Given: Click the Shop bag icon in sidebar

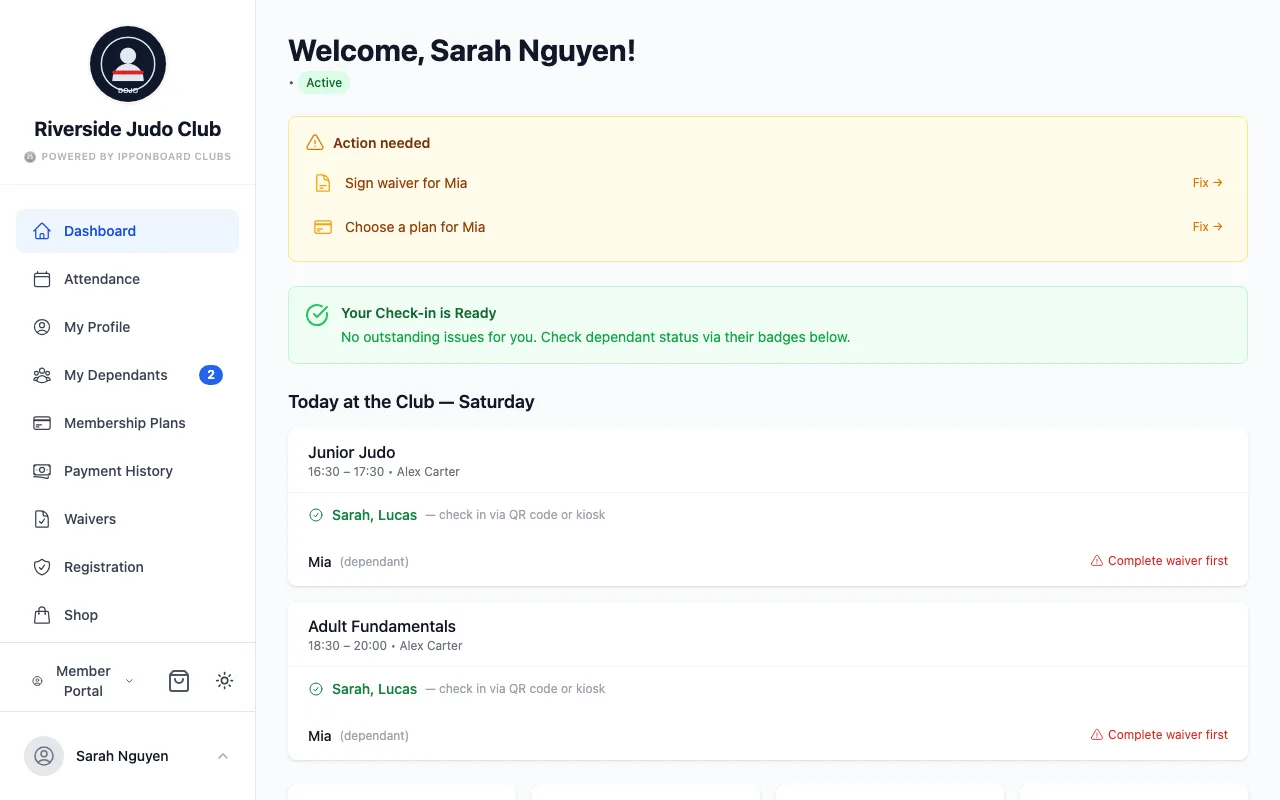Looking at the screenshot, I should tap(42, 615).
